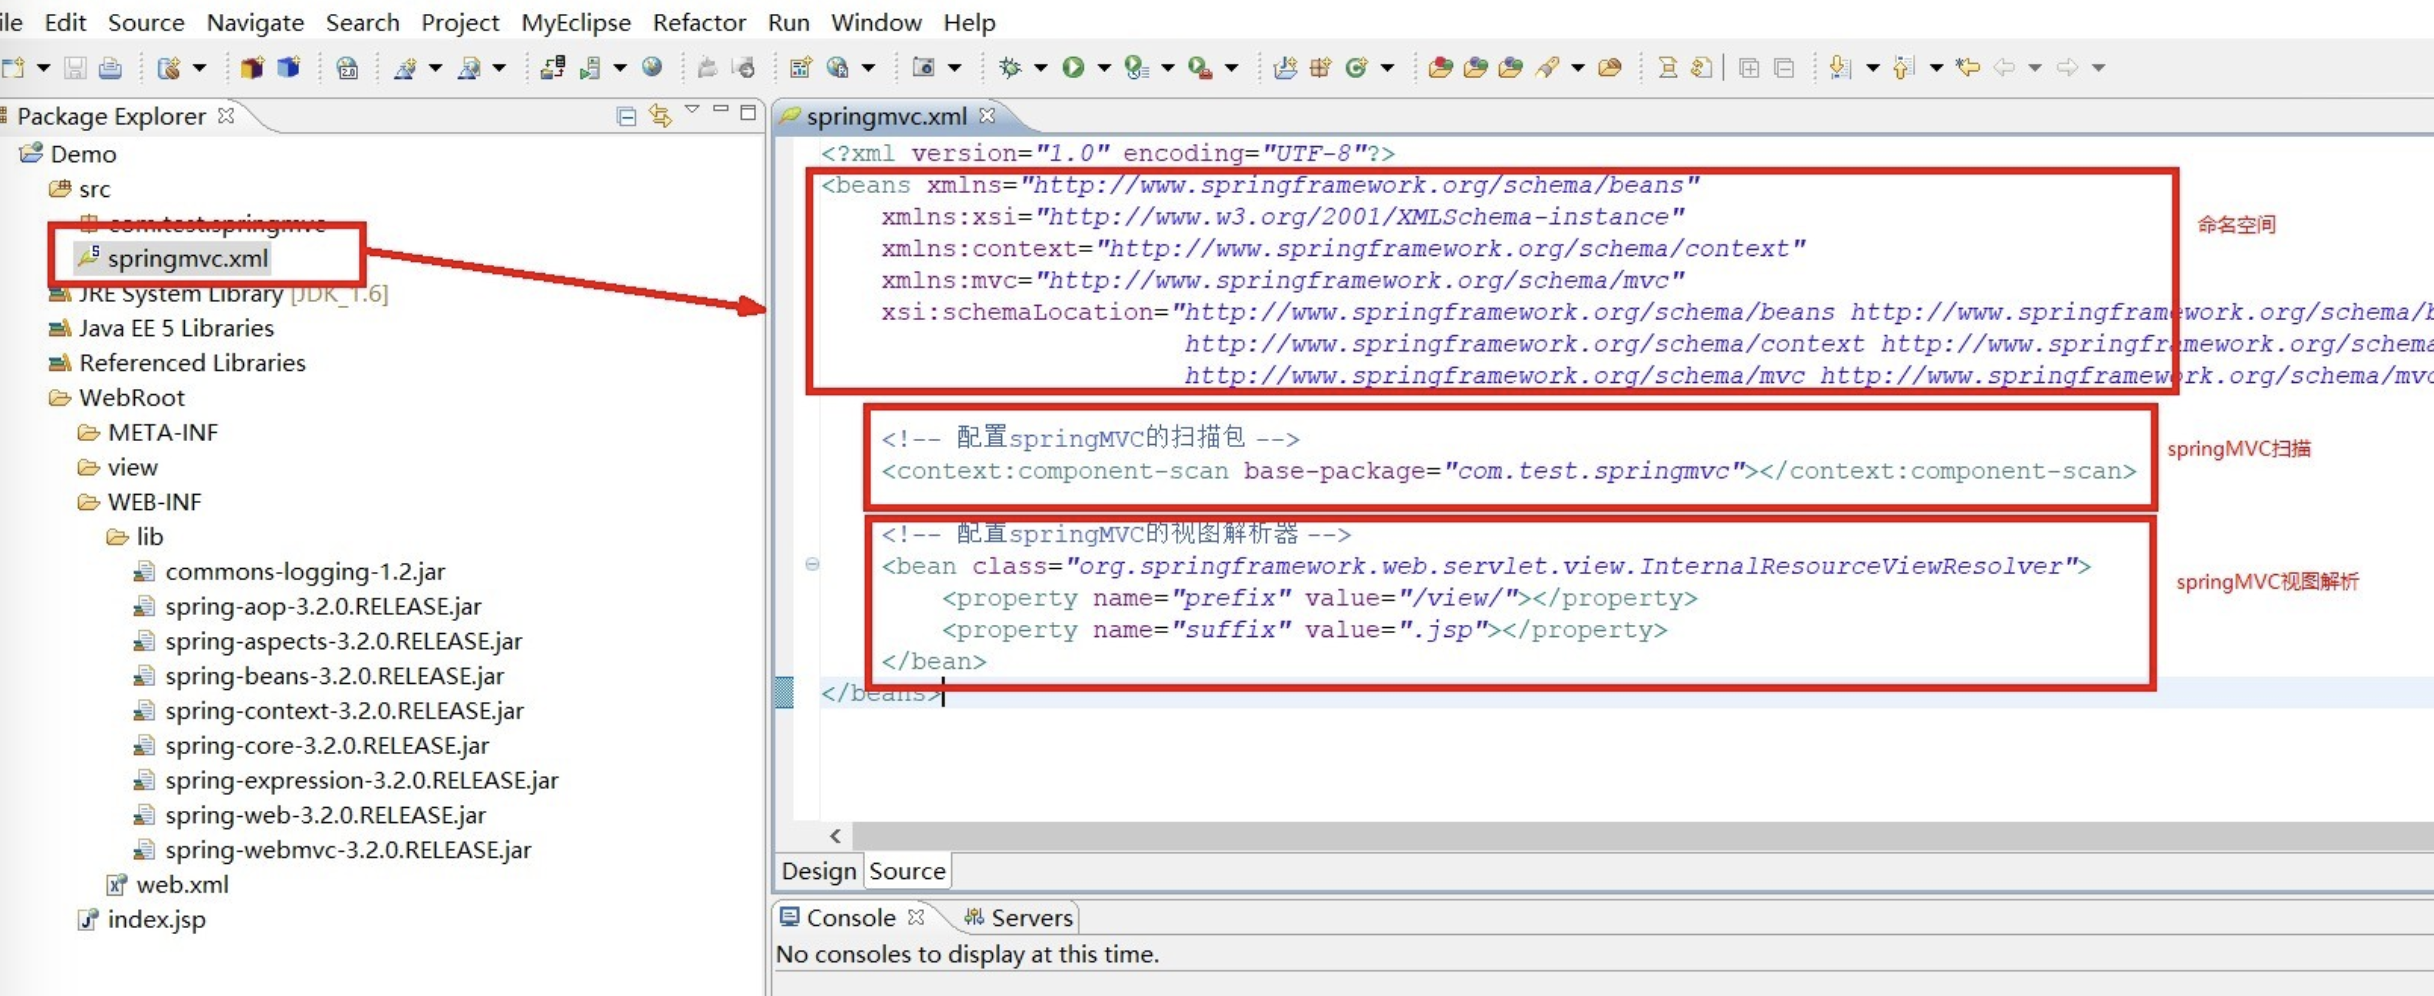Open the New wizard toolbar icon

tap(14, 67)
